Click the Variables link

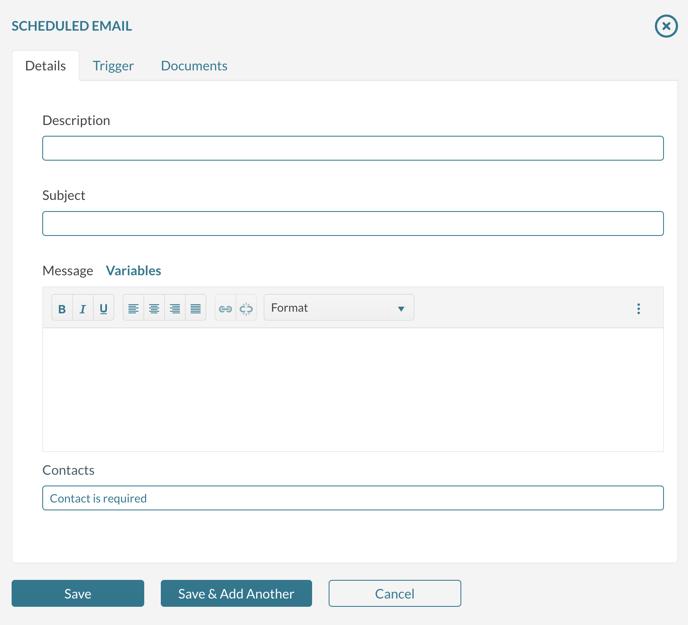133,271
